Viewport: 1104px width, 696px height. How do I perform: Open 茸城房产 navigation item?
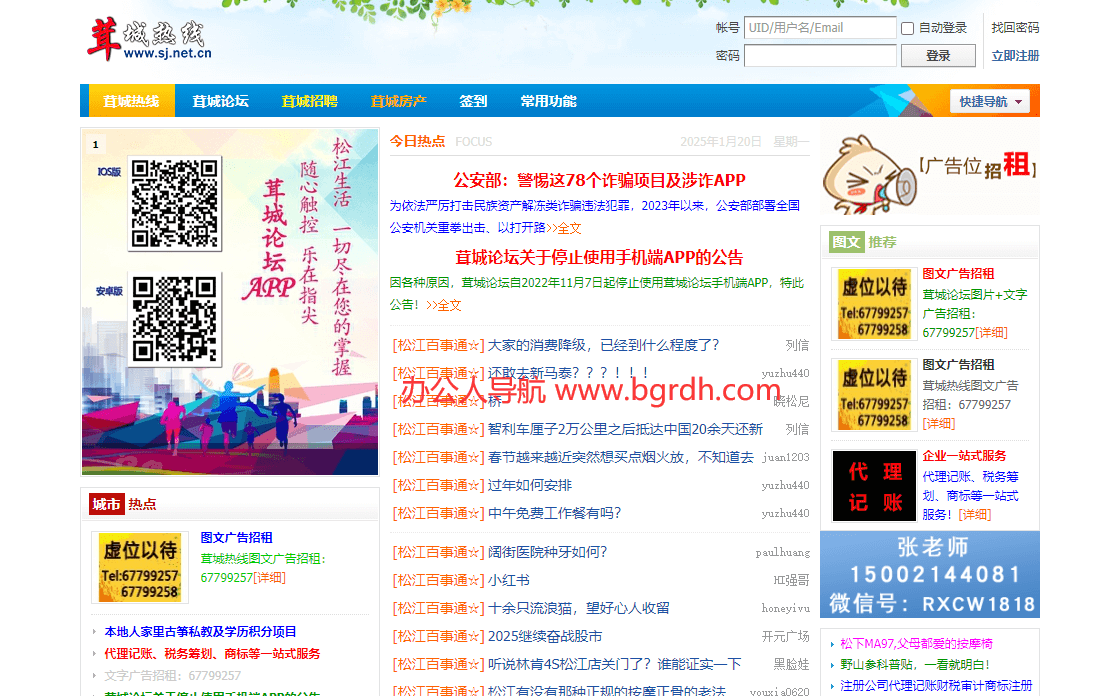399,101
